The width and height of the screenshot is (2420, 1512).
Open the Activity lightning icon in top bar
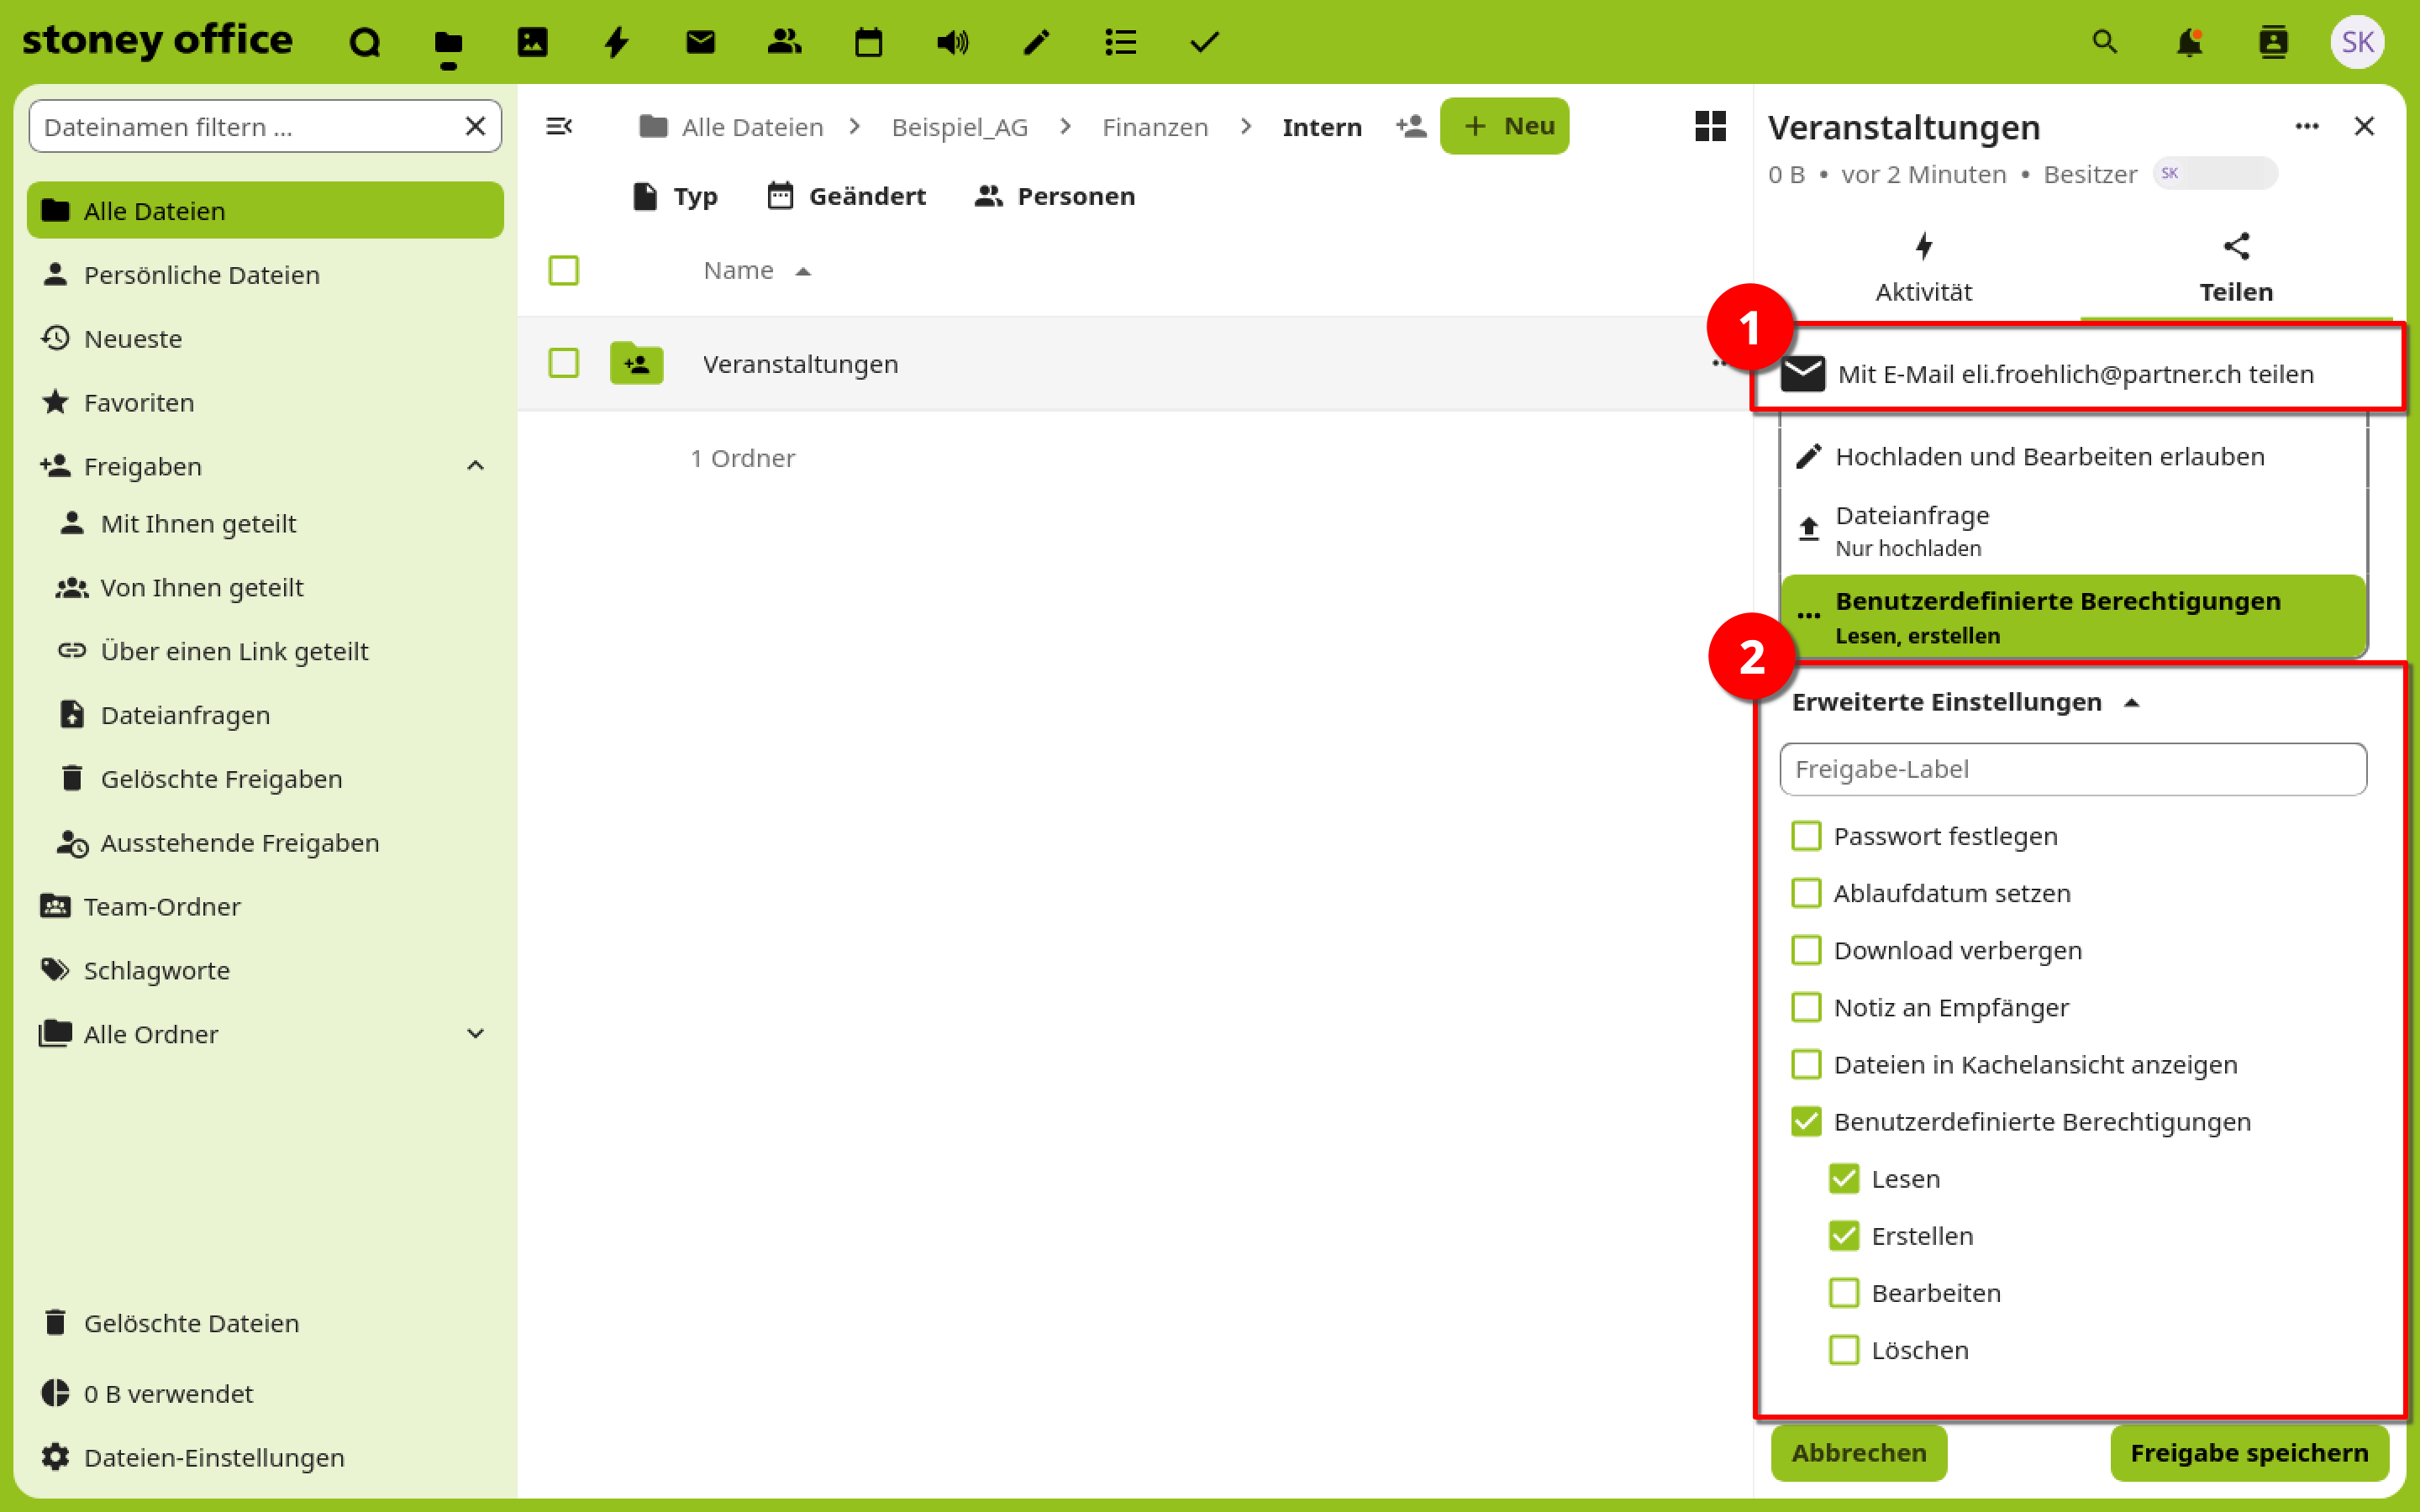[x=616, y=42]
